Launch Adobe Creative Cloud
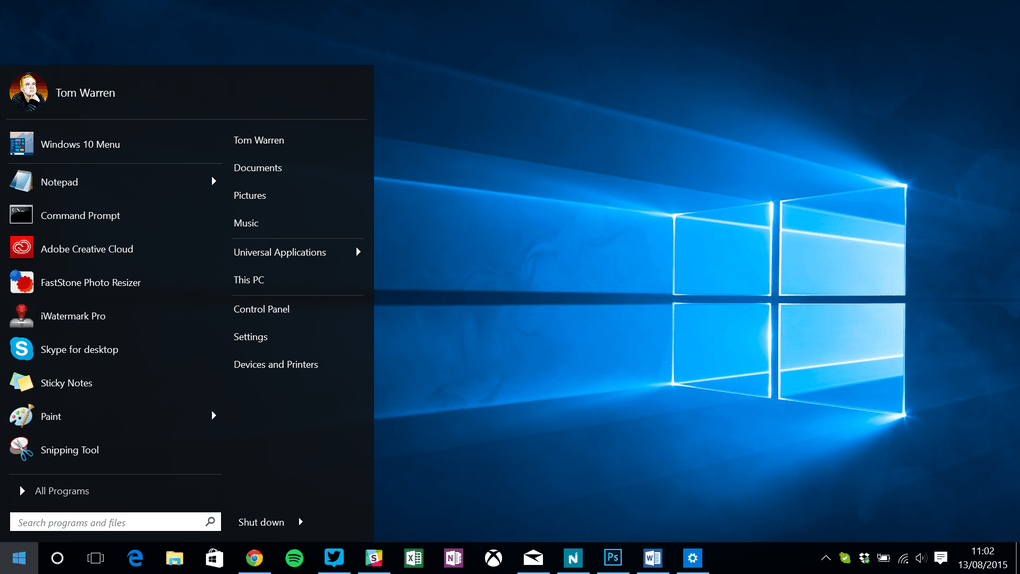The width and height of the screenshot is (1020, 574). tap(114, 249)
